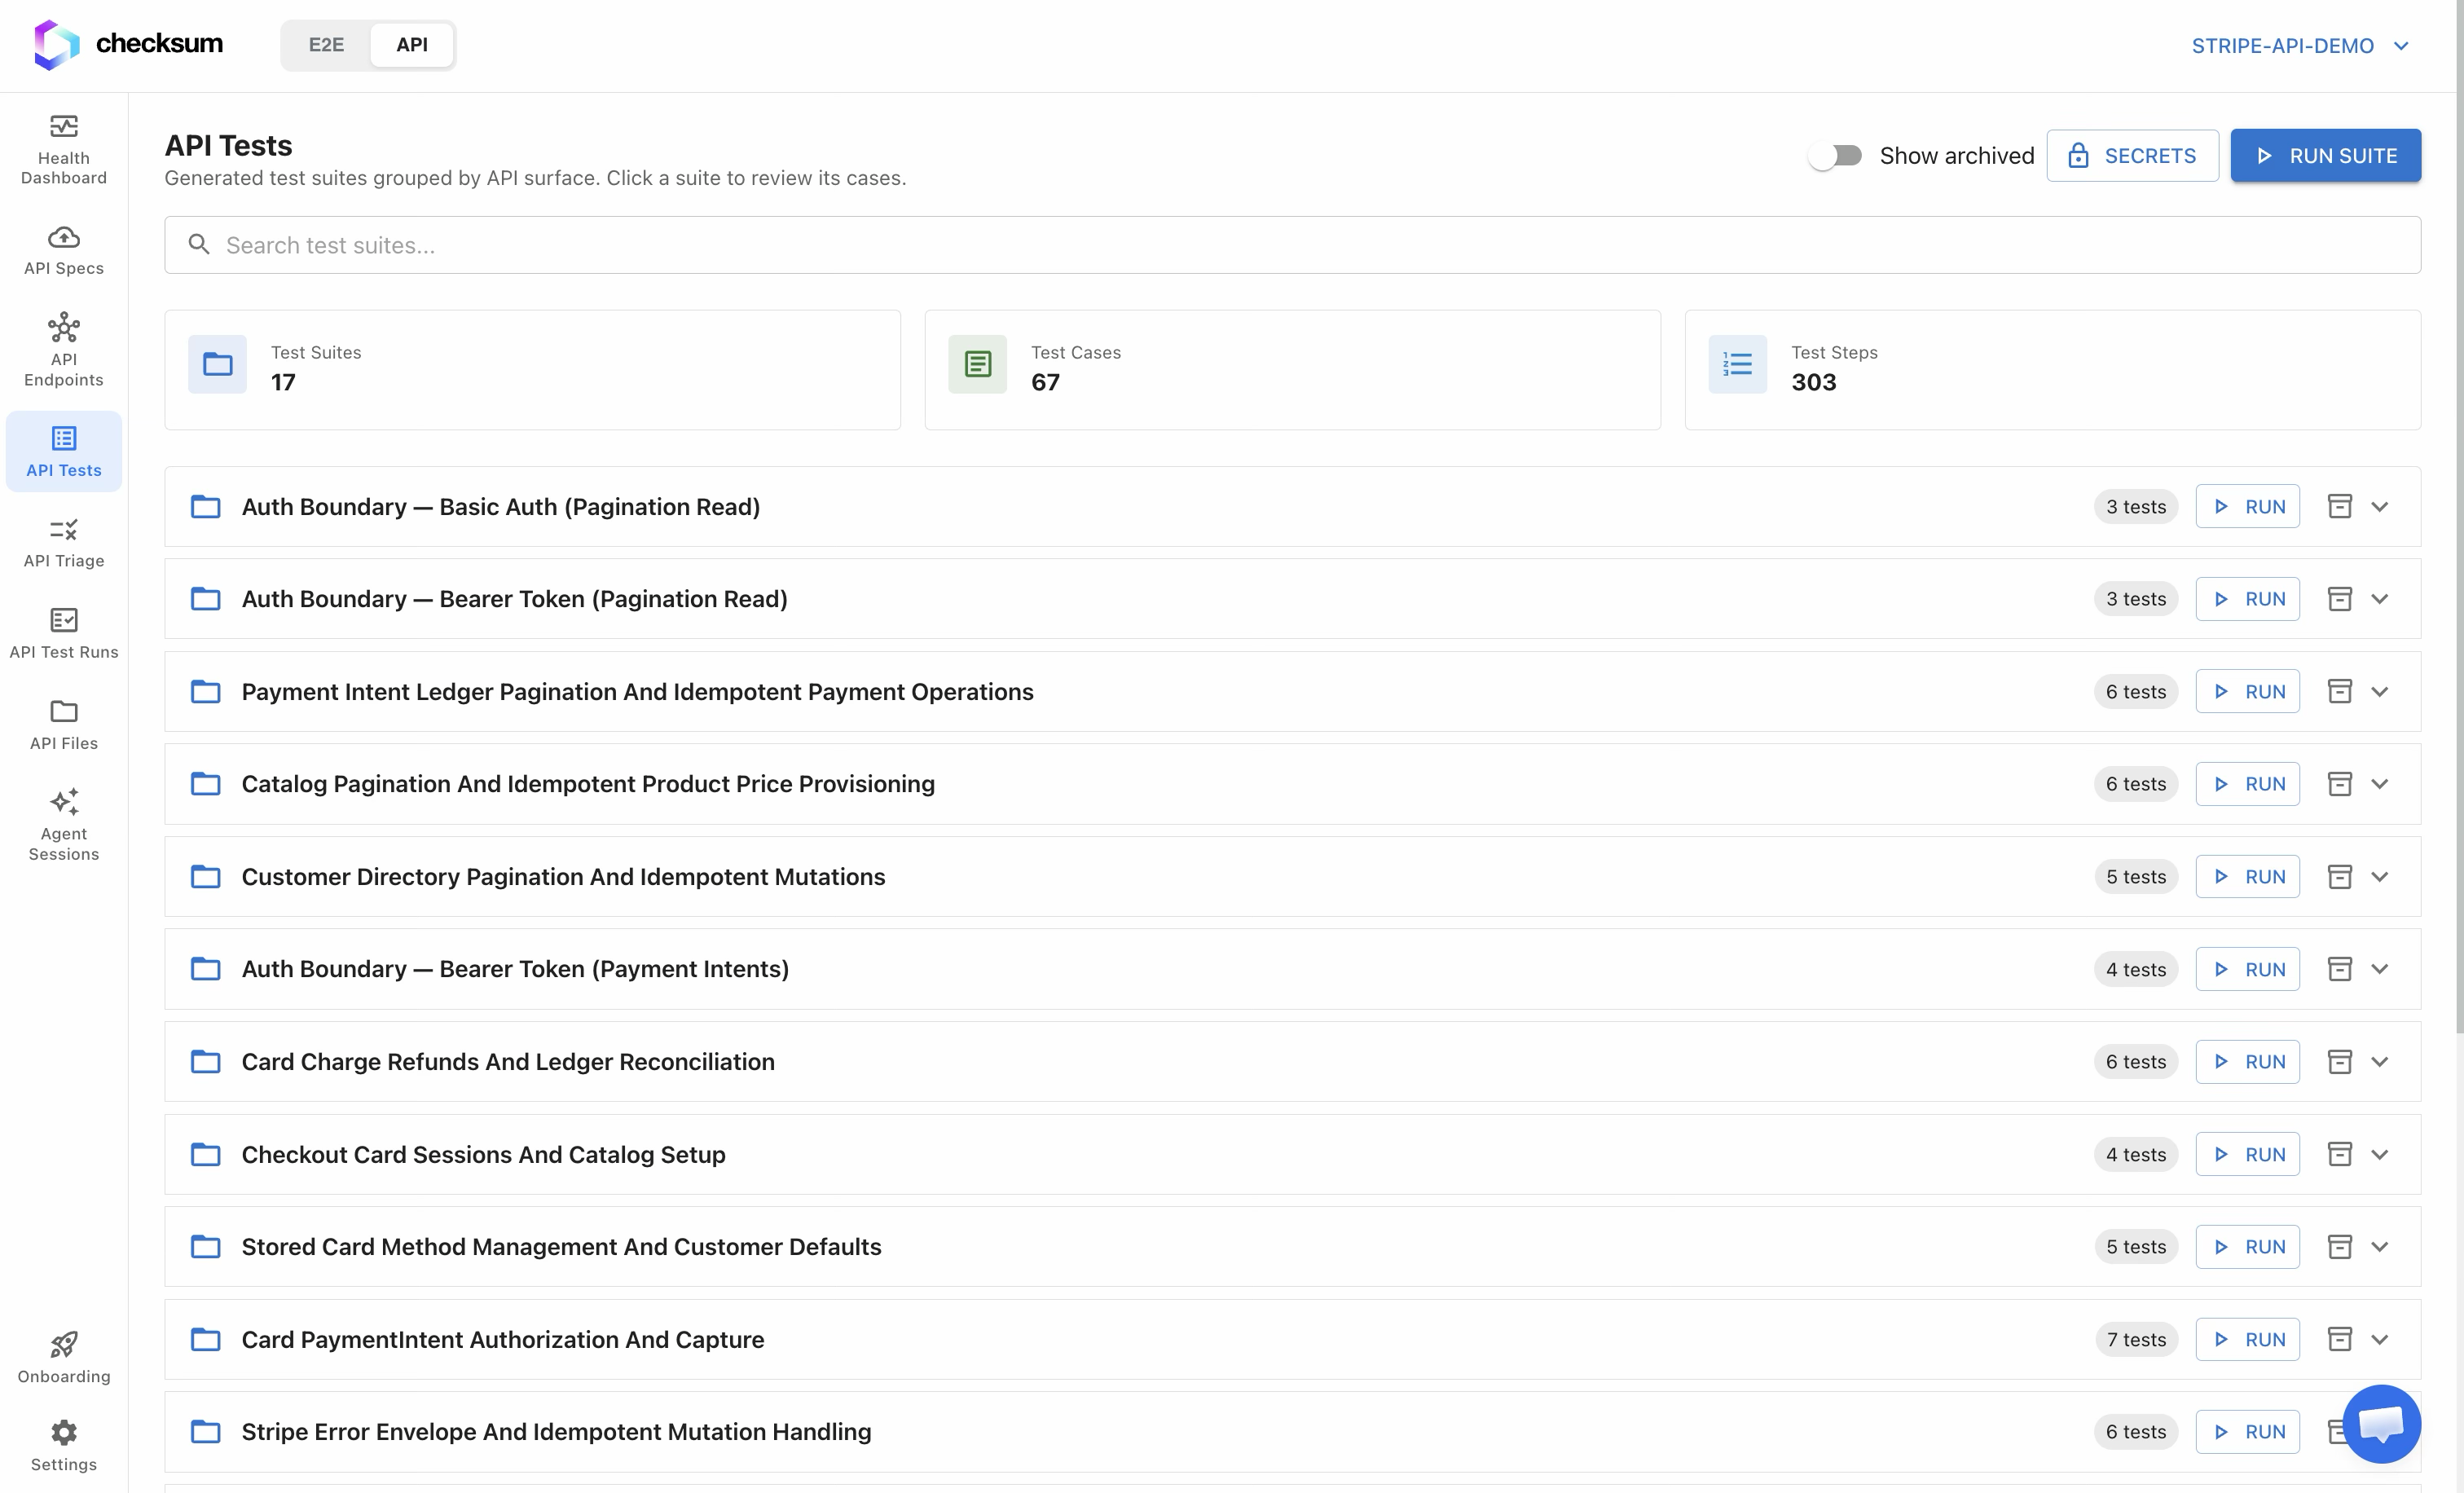Click the Test Suites folder icon card
This screenshot has height=1493, width=2464.
click(x=217, y=364)
